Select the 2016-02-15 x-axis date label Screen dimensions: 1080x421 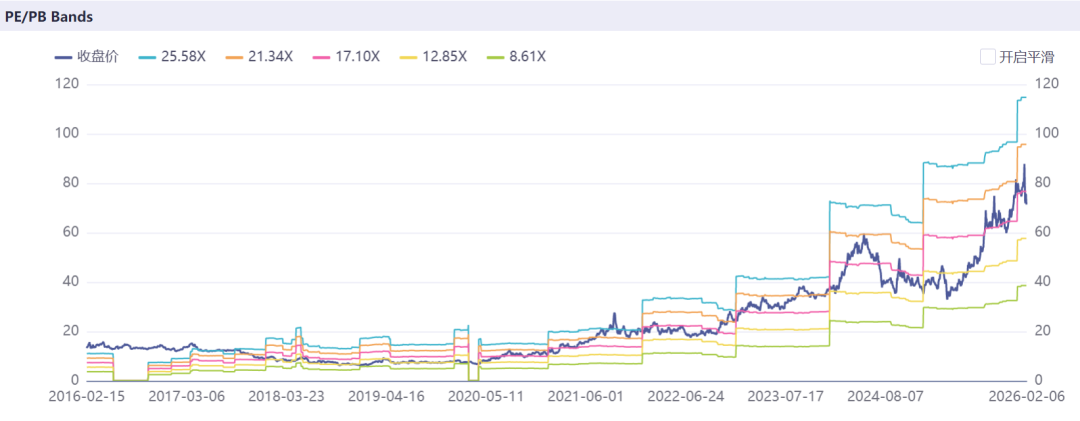[87, 396]
